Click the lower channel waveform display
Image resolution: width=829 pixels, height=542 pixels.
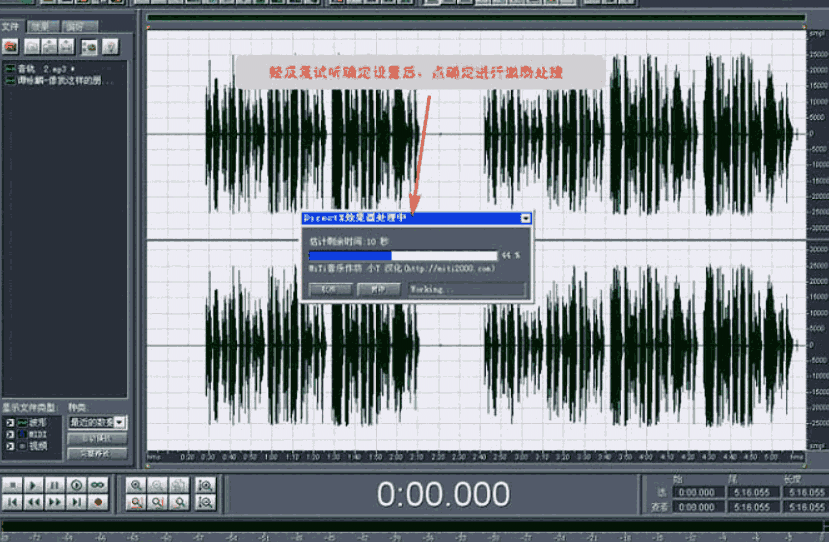[x=476, y=346]
